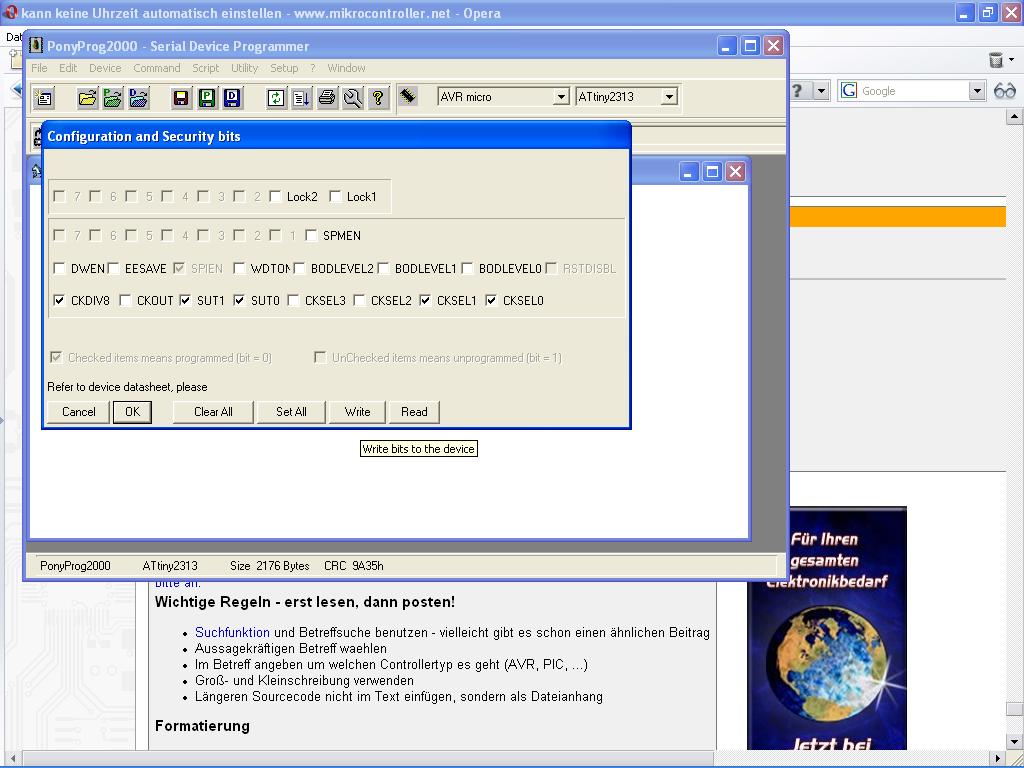Open the Edit menu
This screenshot has height=768, width=1024.
(x=68, y=68)
